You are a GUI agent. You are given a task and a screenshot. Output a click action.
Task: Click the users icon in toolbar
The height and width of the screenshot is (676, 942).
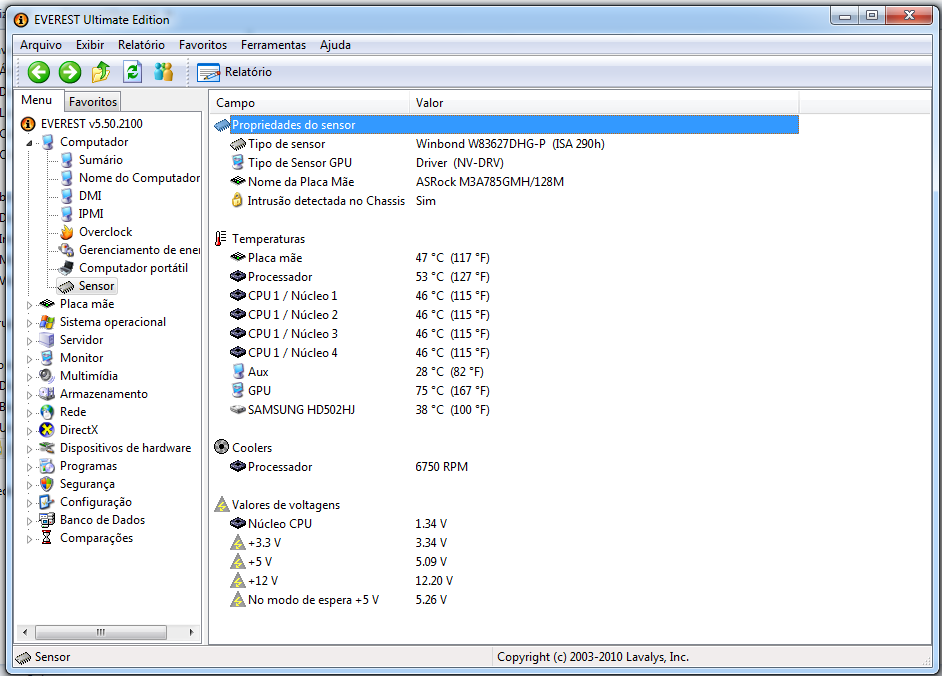coord(163,72)
